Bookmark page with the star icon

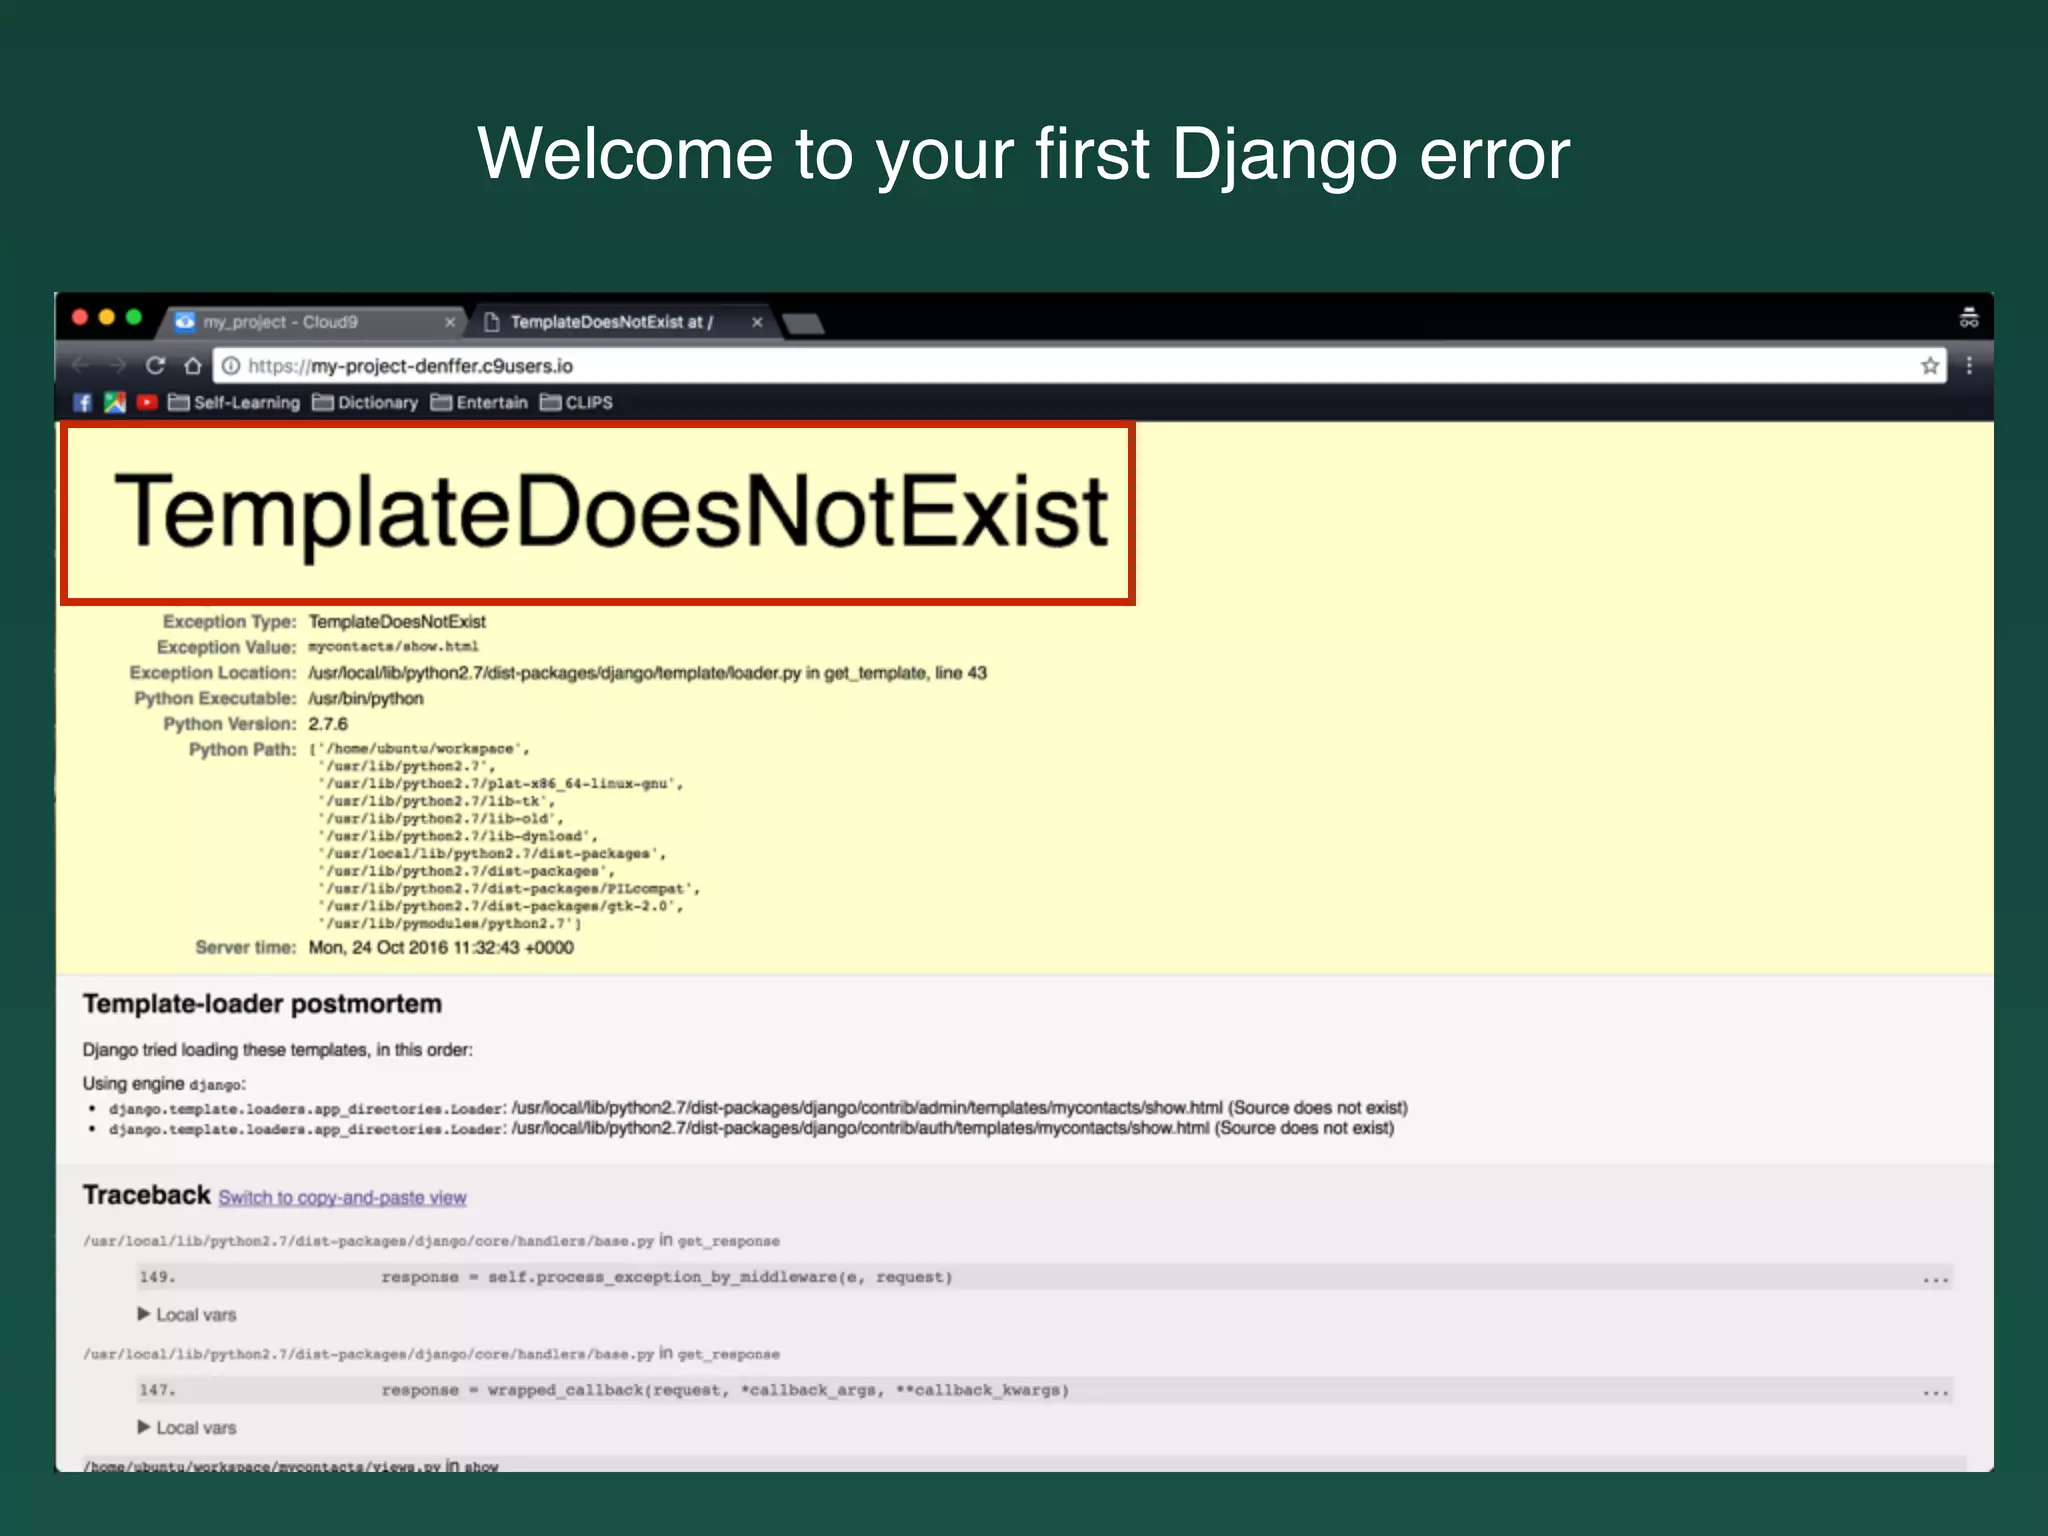pos(1929,366)
